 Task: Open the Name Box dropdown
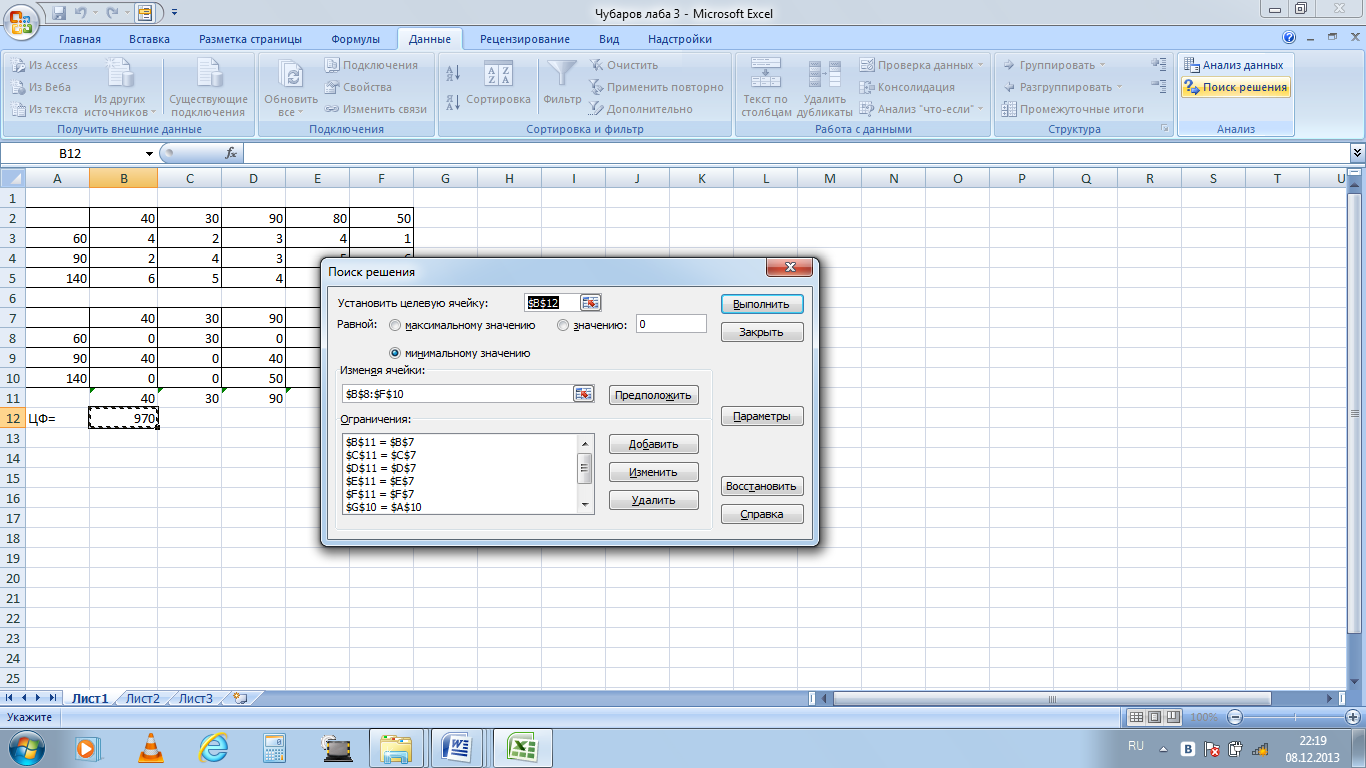click(x=150, y=154)
